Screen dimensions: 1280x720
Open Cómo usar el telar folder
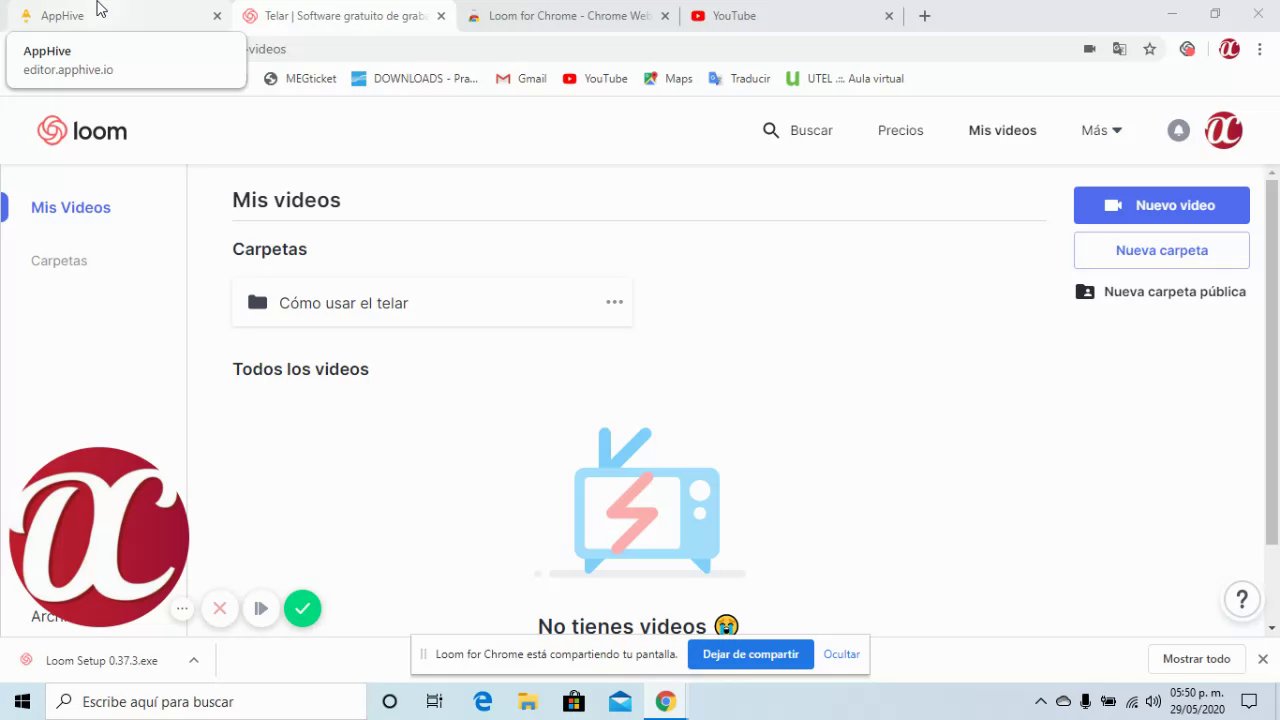click(x=432, y=302)
